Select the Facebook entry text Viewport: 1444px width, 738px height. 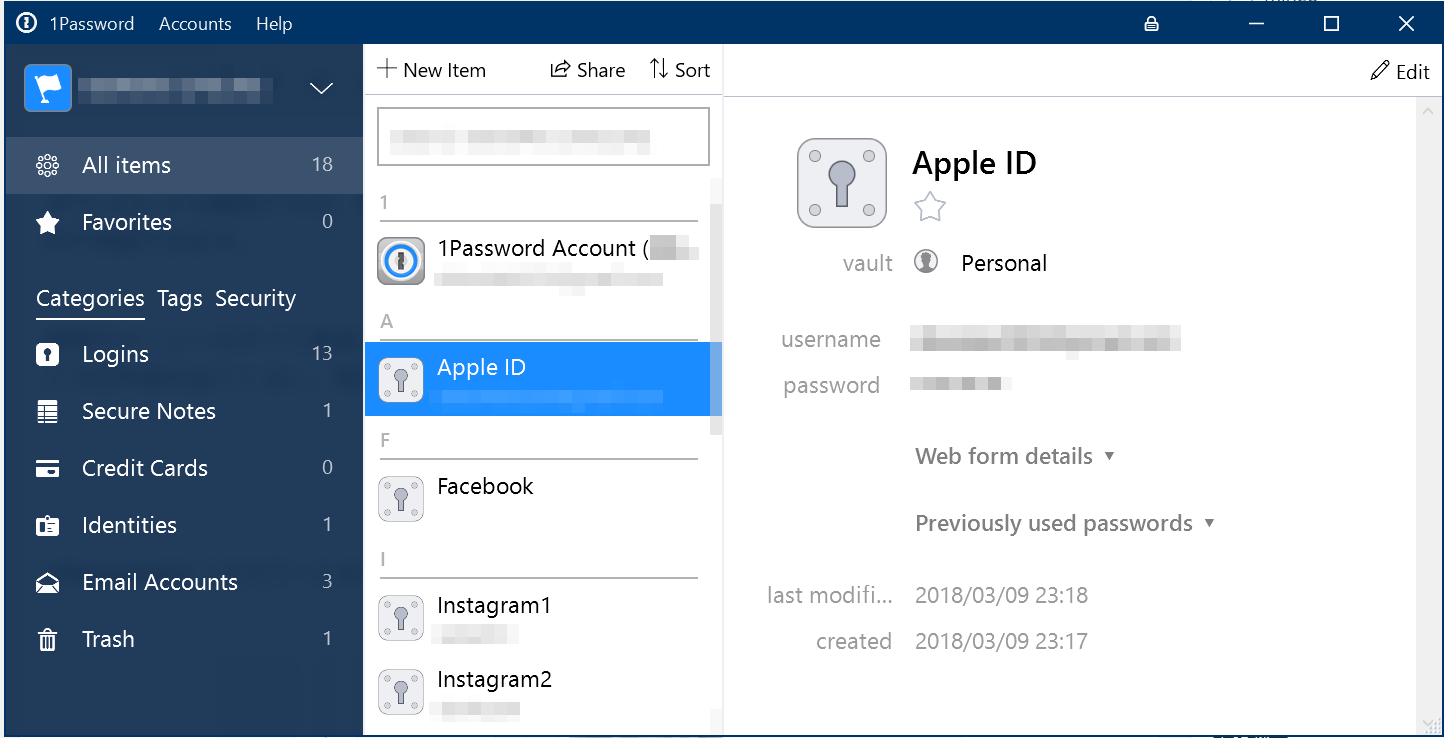[x=485, y=486]
